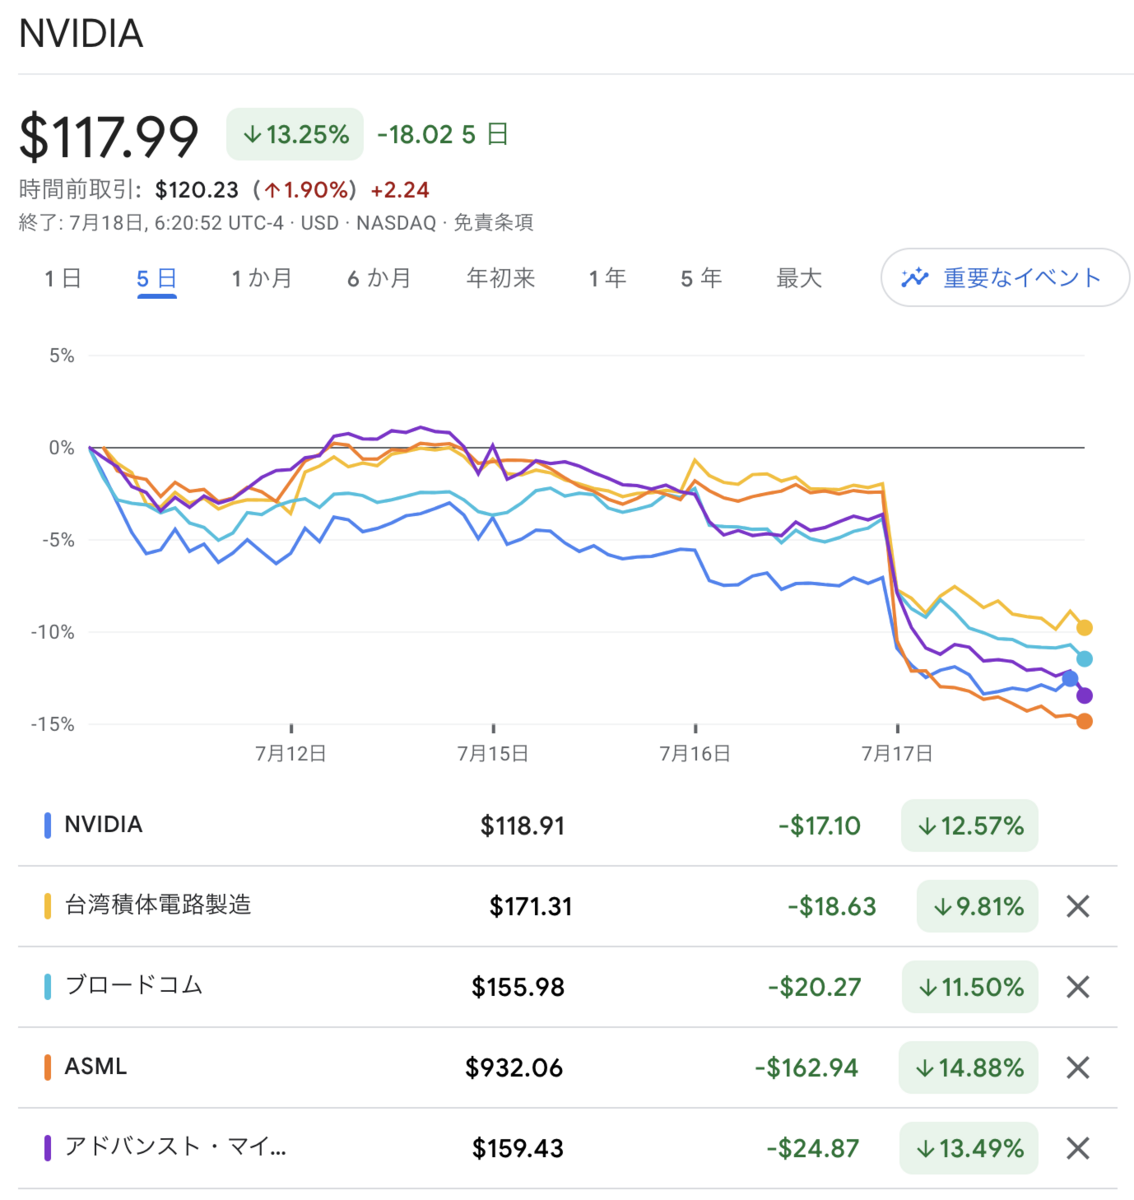Viewport: 1134px width, 1200px height.
Task: Remove ブロードコム from the comparison
Action: pyautogui.click(x=1077, y=987)
